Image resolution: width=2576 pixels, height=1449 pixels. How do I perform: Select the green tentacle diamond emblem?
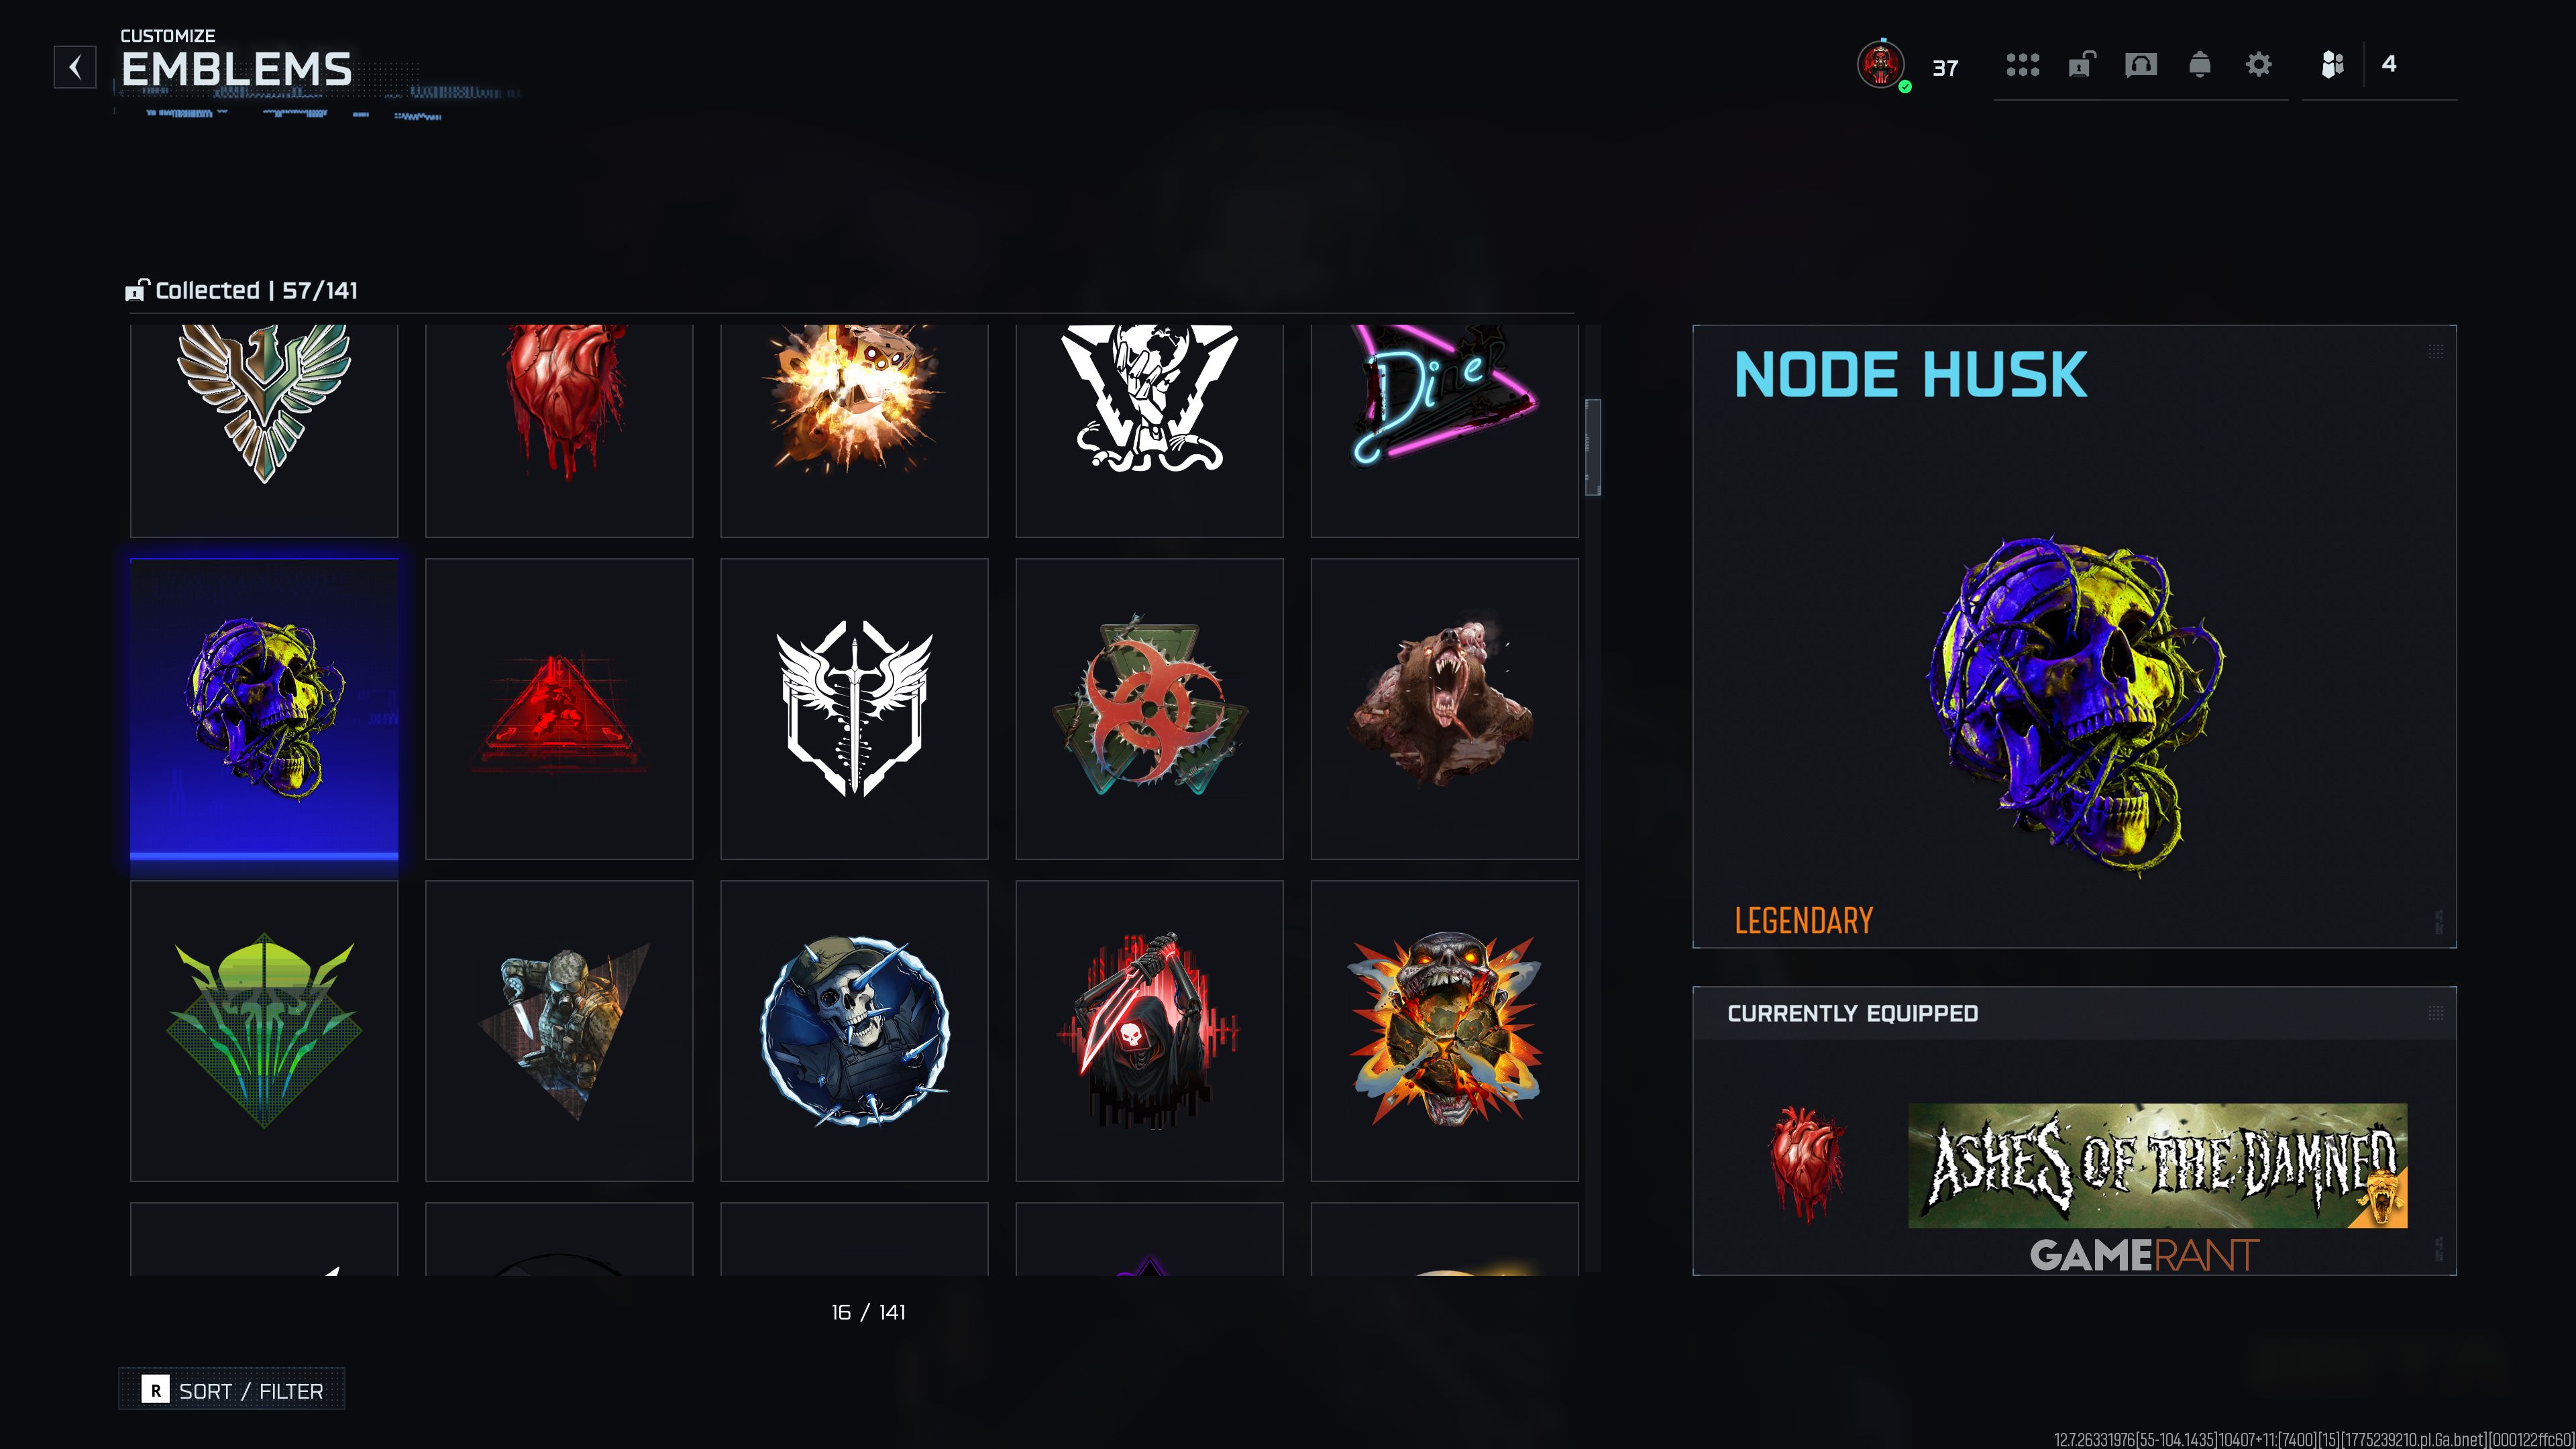click(x=264, y=1031)
